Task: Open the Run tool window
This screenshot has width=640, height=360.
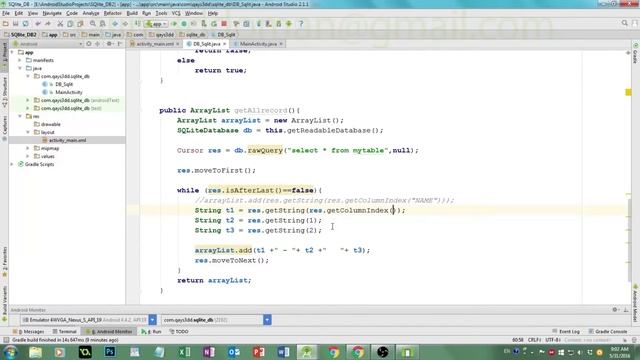Action: pyautogui.click(x=151, y=332)
